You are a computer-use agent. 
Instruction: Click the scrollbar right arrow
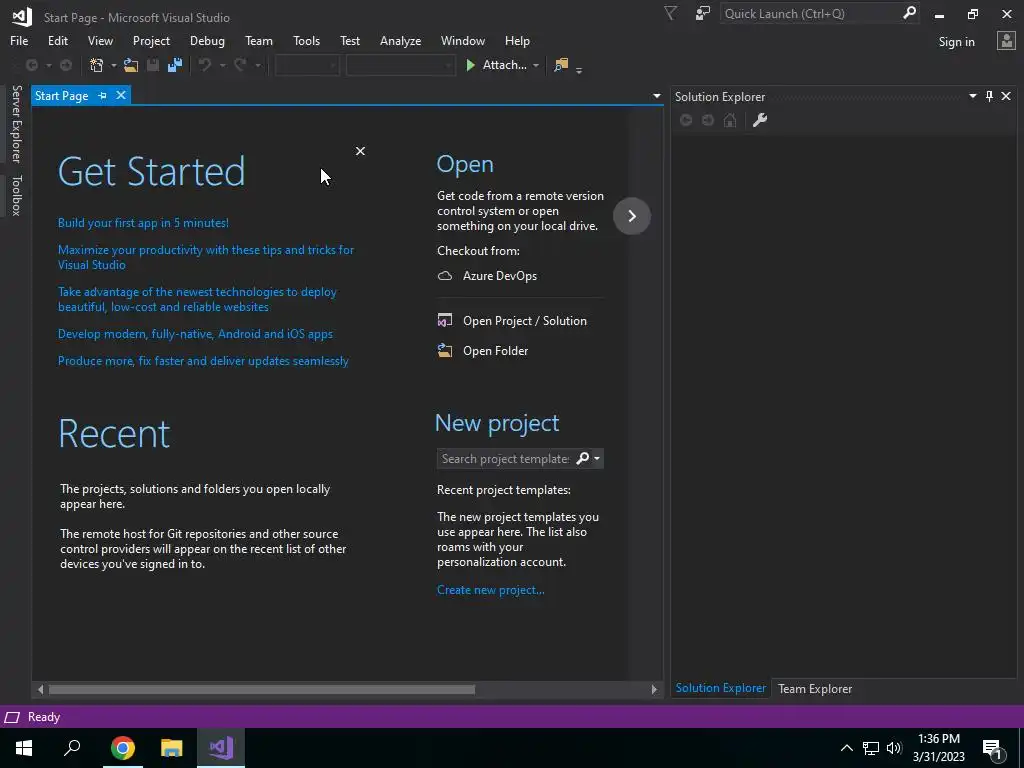pyautogui.click(x=654, y=689)
